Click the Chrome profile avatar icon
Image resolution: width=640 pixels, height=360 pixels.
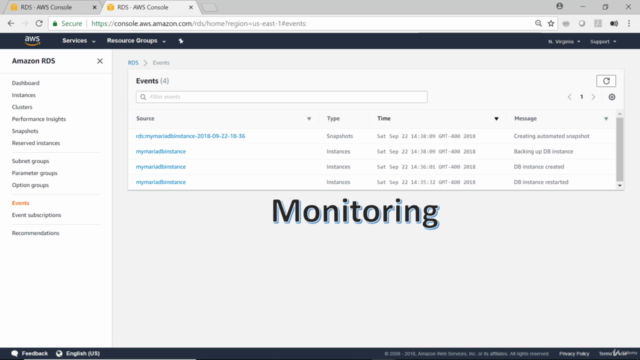(x=560, y=7)
